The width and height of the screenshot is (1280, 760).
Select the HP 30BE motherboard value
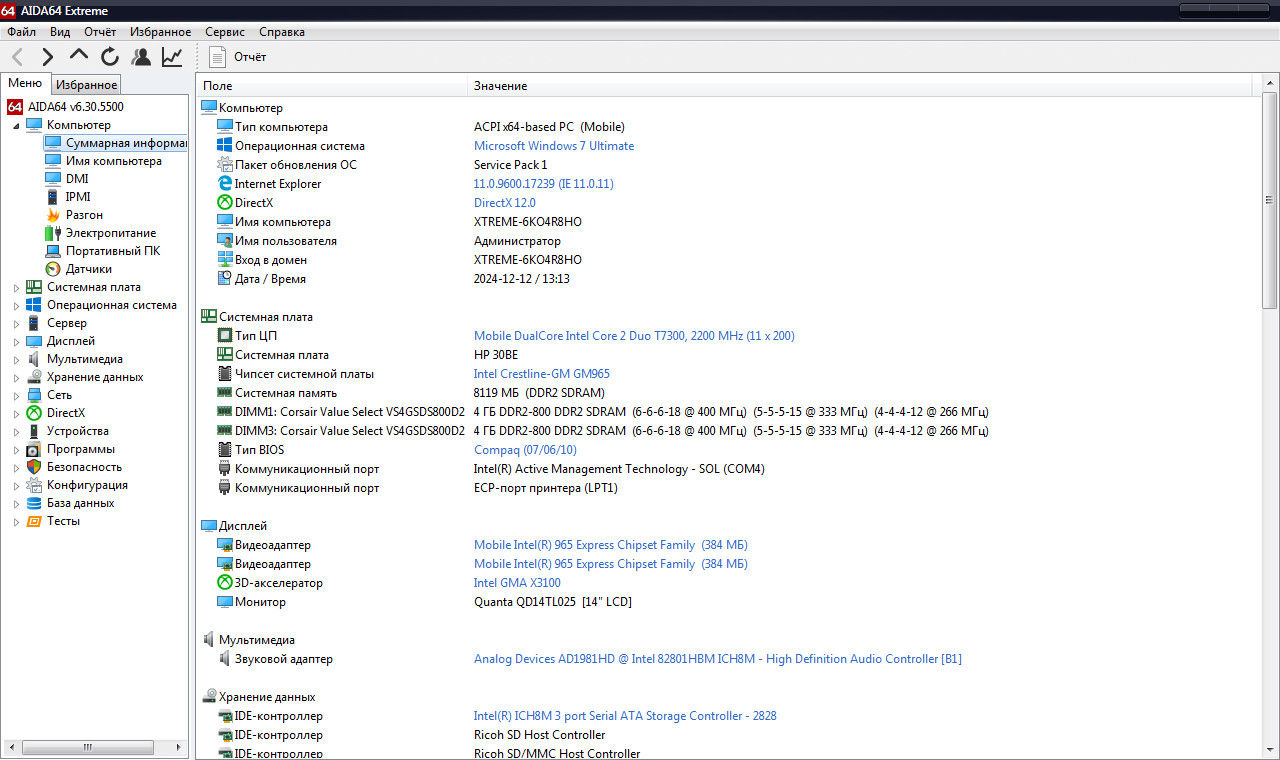496,355
